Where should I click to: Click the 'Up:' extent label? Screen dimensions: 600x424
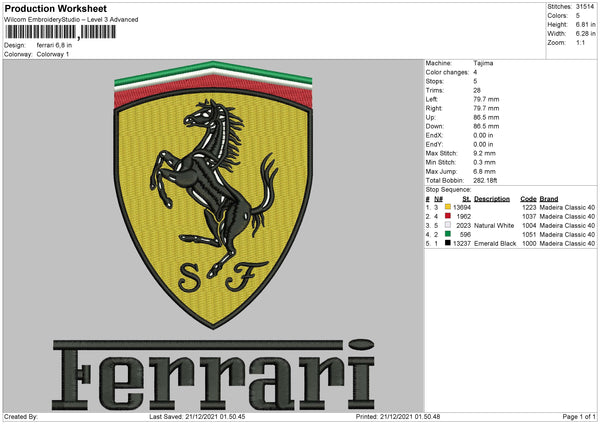(430, 117)
